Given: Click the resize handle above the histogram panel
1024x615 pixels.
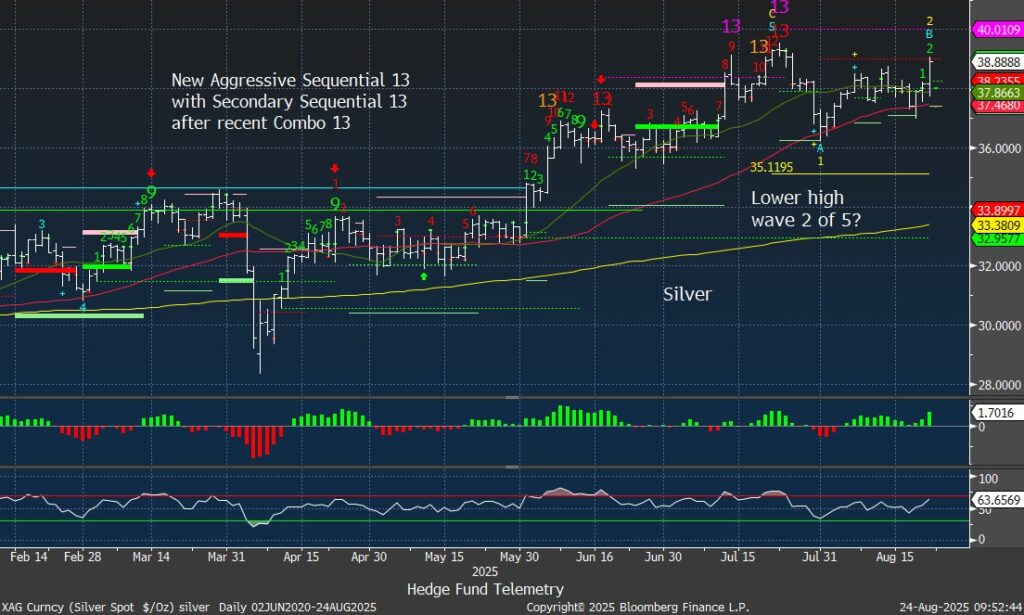Looking at the screenshot, I should pos(512,397).
